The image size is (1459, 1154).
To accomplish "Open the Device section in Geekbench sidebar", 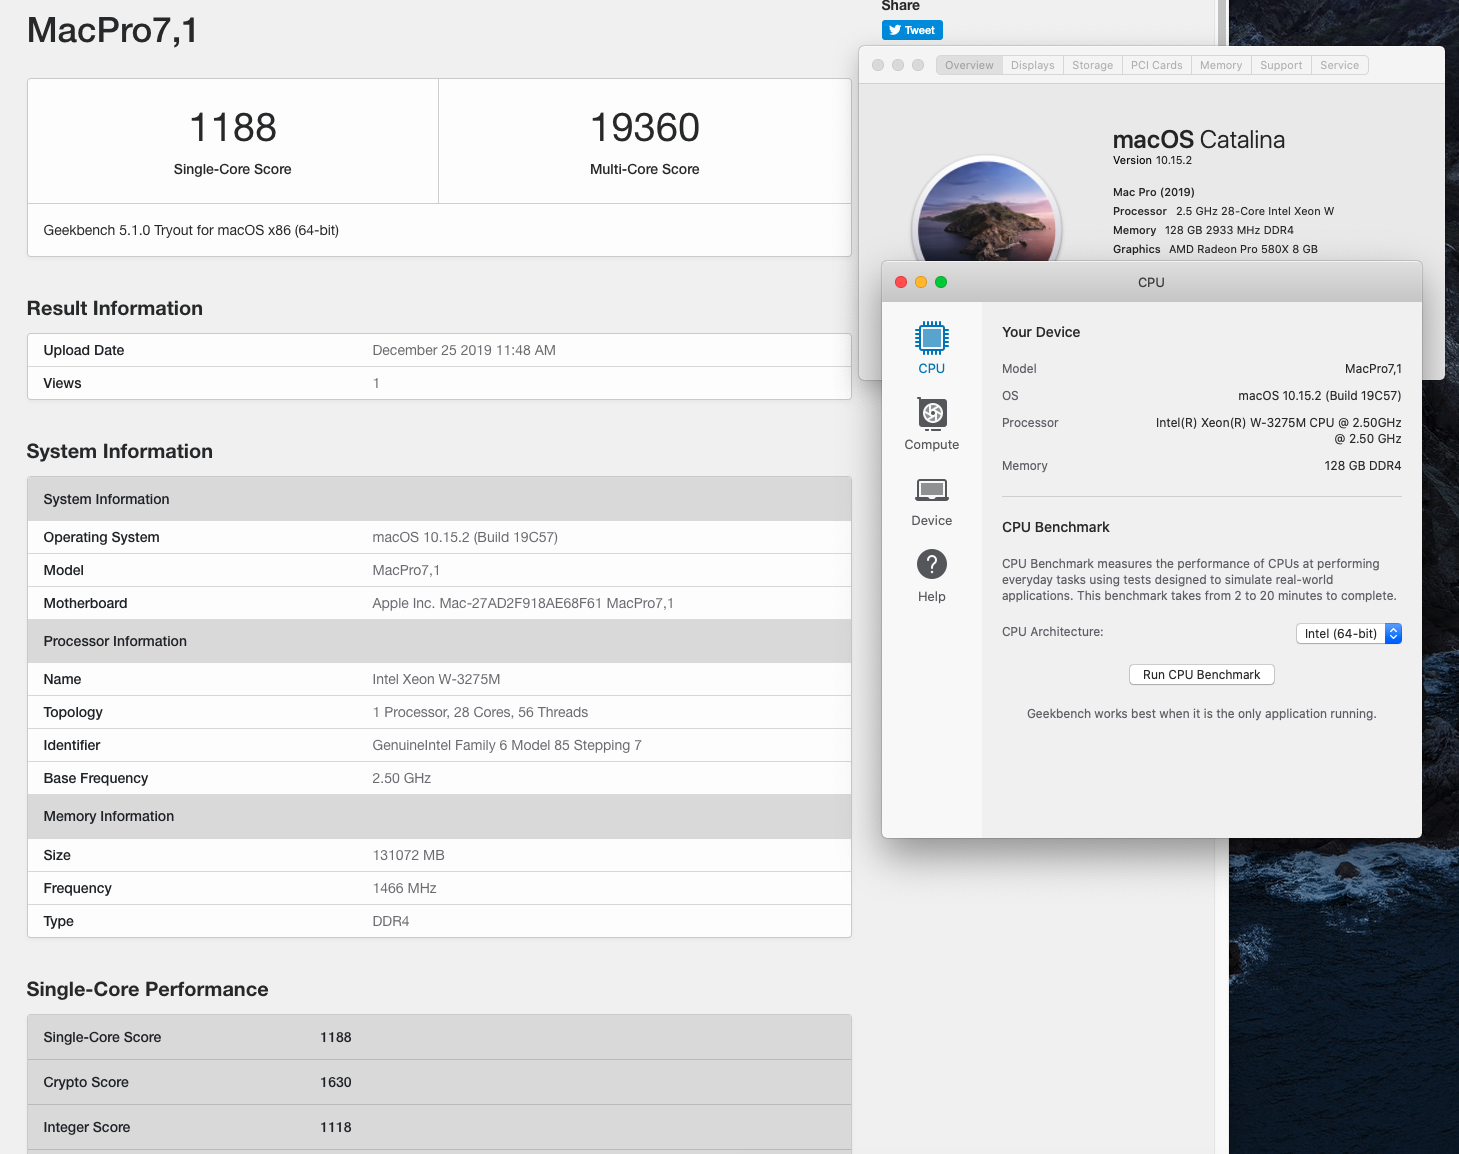I will [x=931, y=501].
